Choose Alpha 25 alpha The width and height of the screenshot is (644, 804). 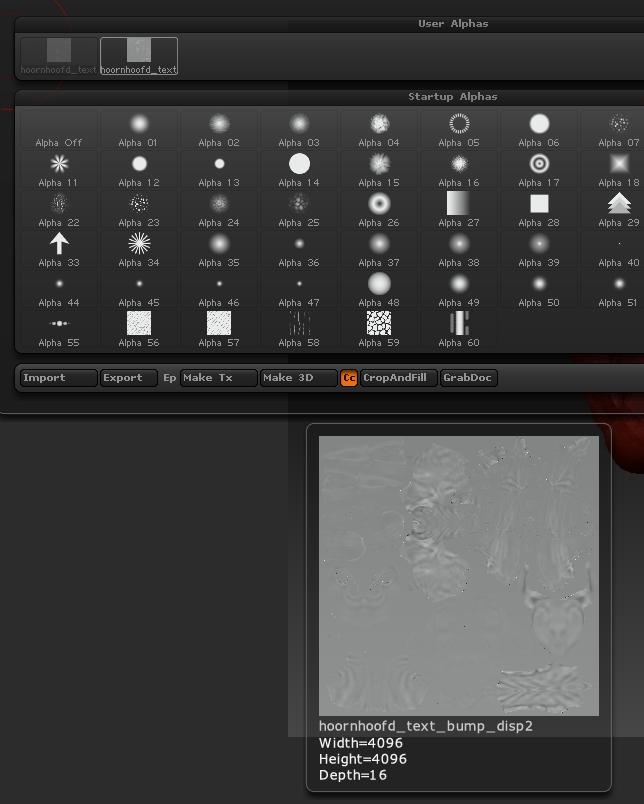[x=299, y=210]
